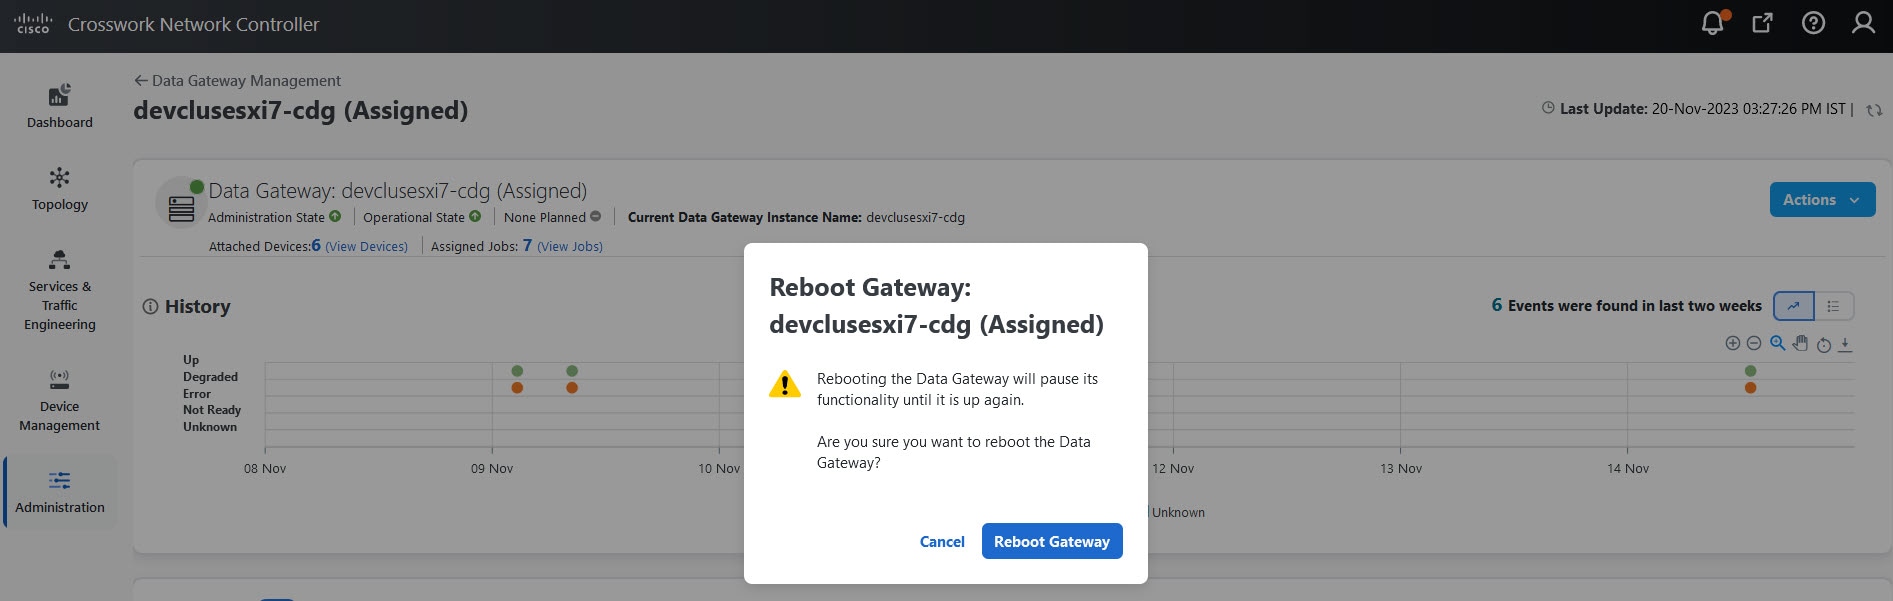The height and width of the screenshot is (601, 1893).
Task: Click the Not Ready axis label
Action: 212,410
